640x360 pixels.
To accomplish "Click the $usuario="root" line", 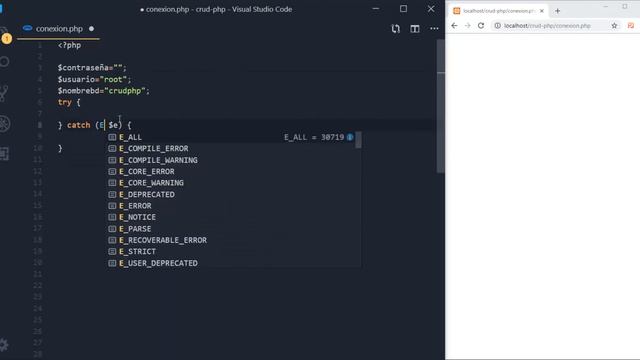I will (94, 79).
